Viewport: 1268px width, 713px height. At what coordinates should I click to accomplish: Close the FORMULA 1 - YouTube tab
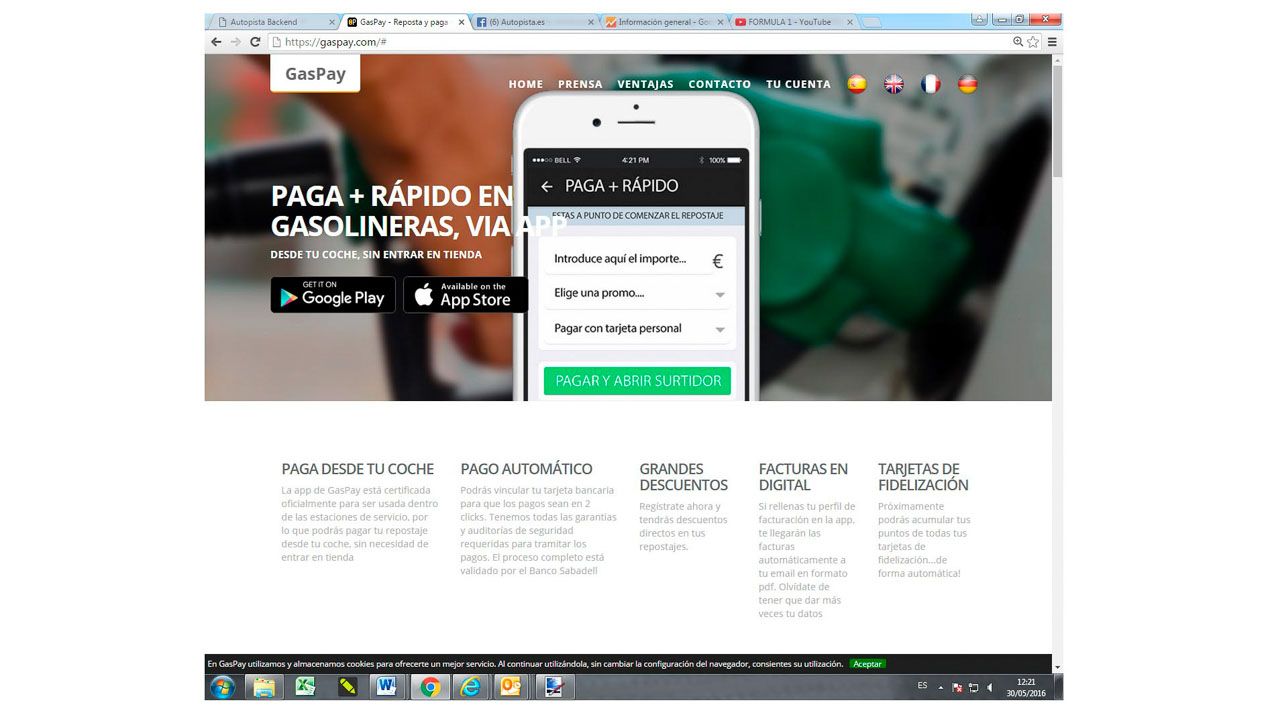(x=850, y=22)
